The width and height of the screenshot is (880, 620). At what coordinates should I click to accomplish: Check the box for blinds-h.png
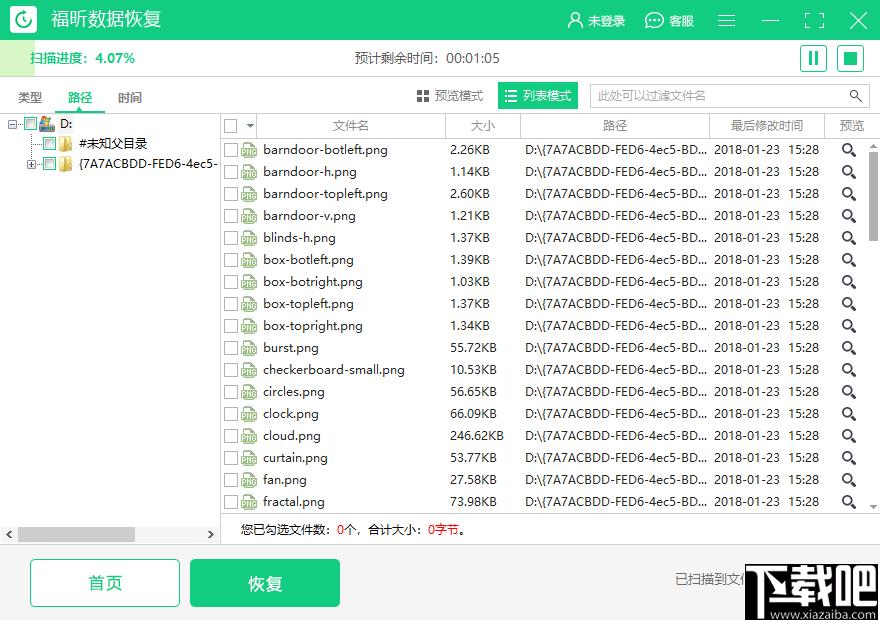point(231,238)
